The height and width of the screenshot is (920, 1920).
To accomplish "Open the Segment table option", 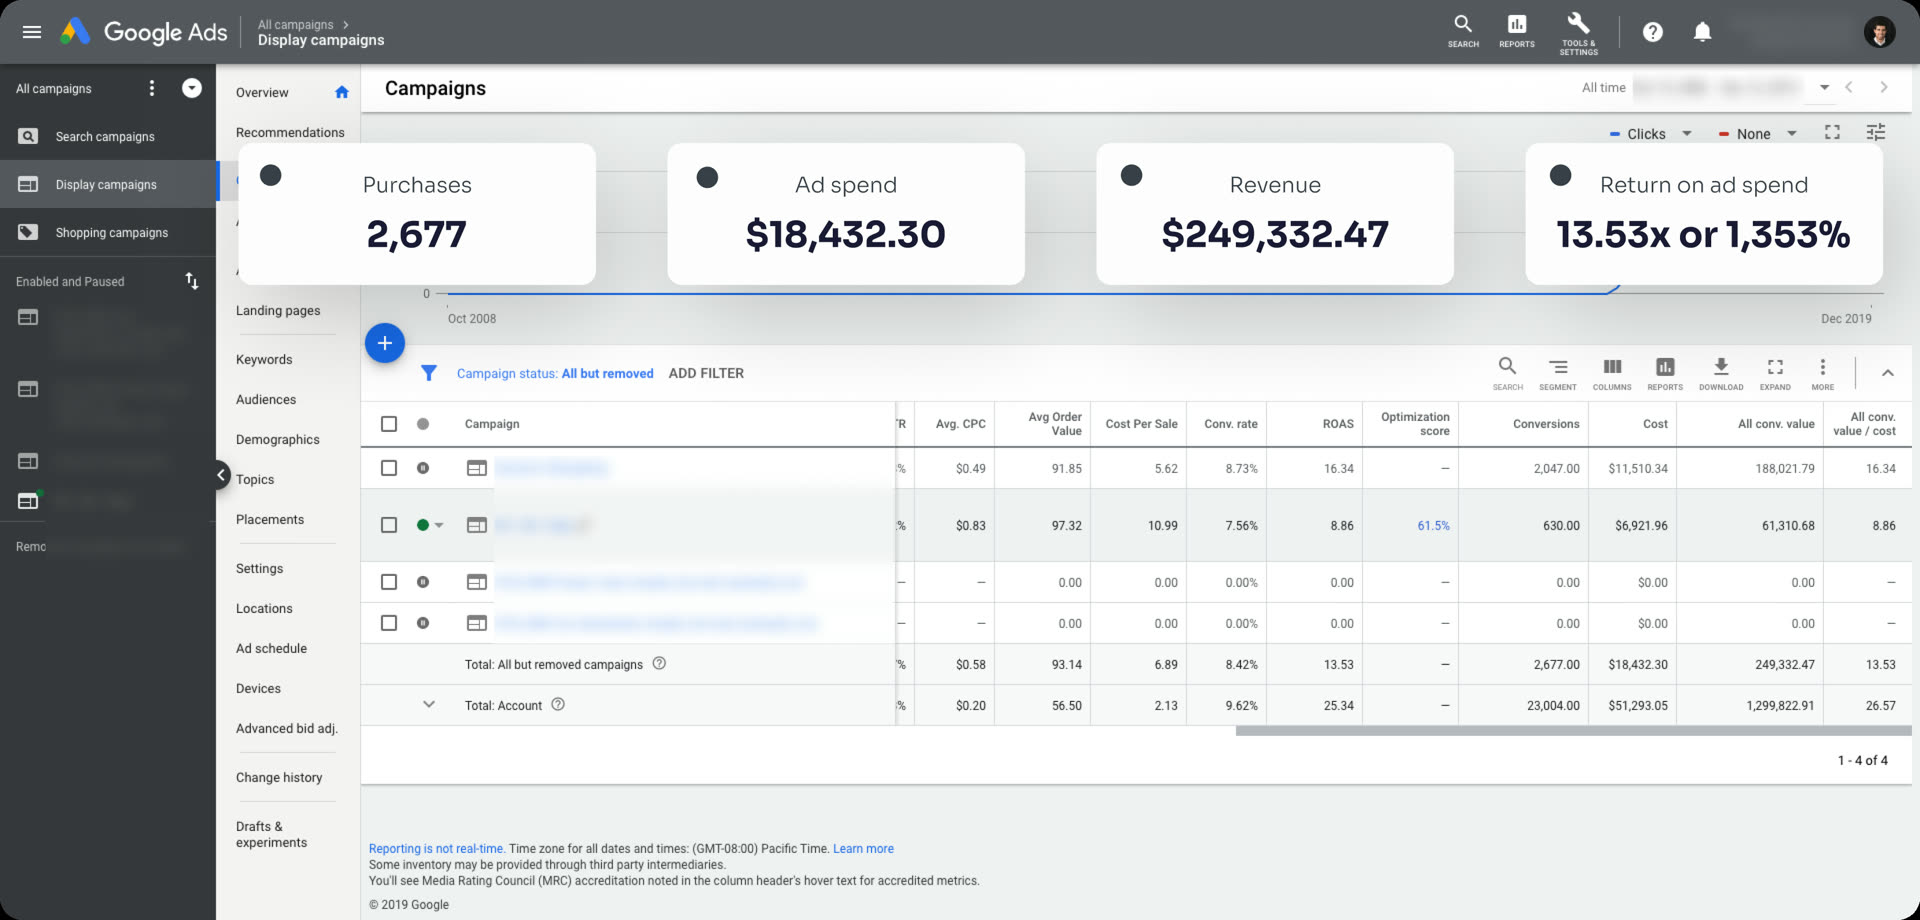I will [x=1557, y=373].
